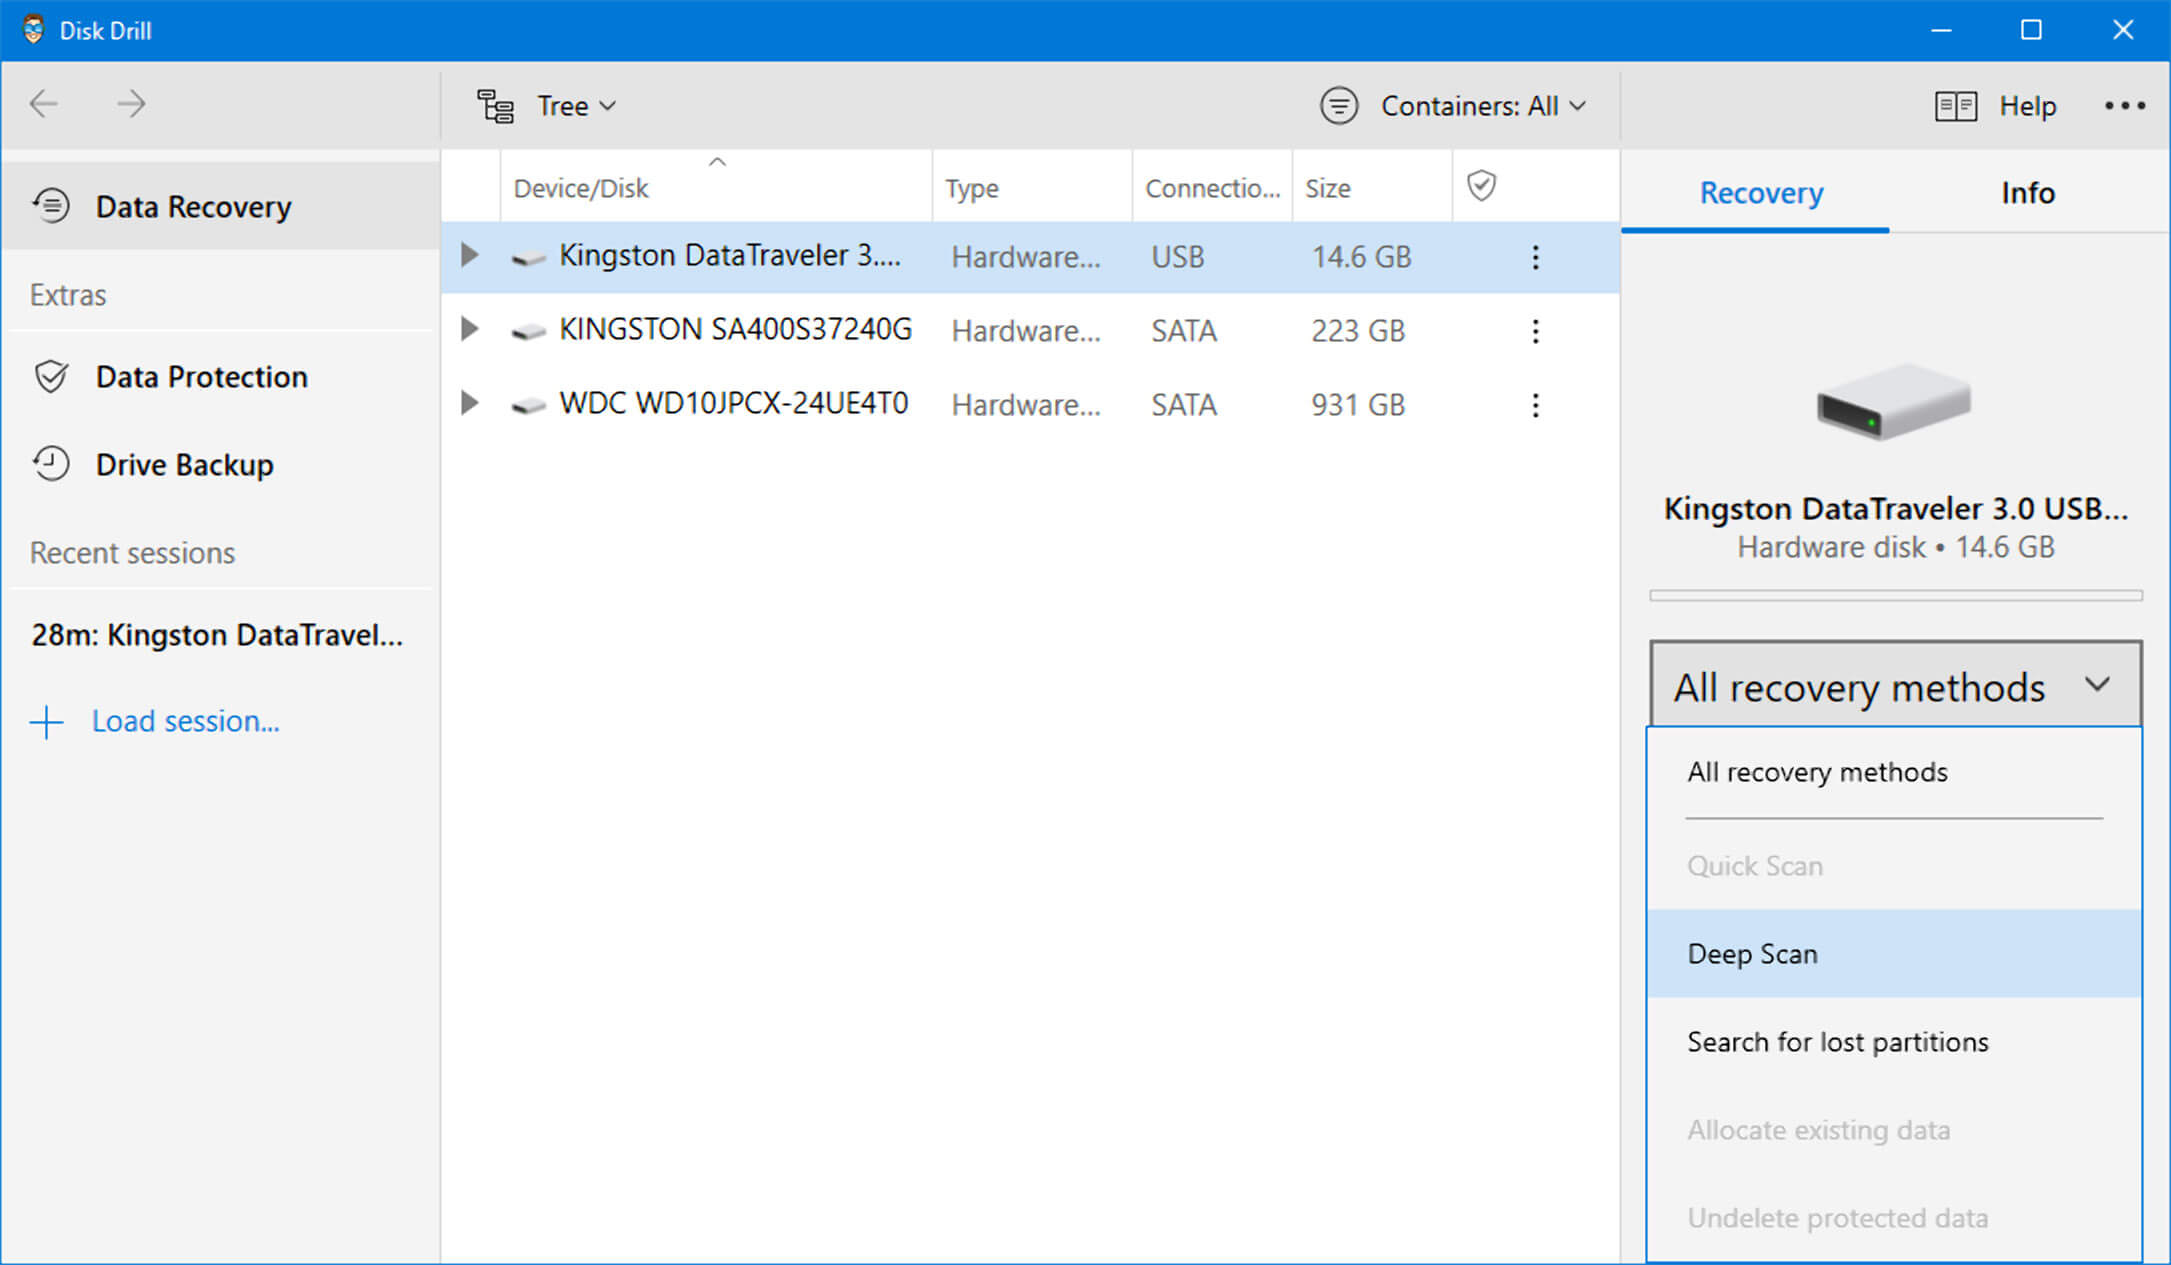This screenshot has width=2171, height=1265.
Task: Choose Undelete protected data option
Action: point(1895,1218)
